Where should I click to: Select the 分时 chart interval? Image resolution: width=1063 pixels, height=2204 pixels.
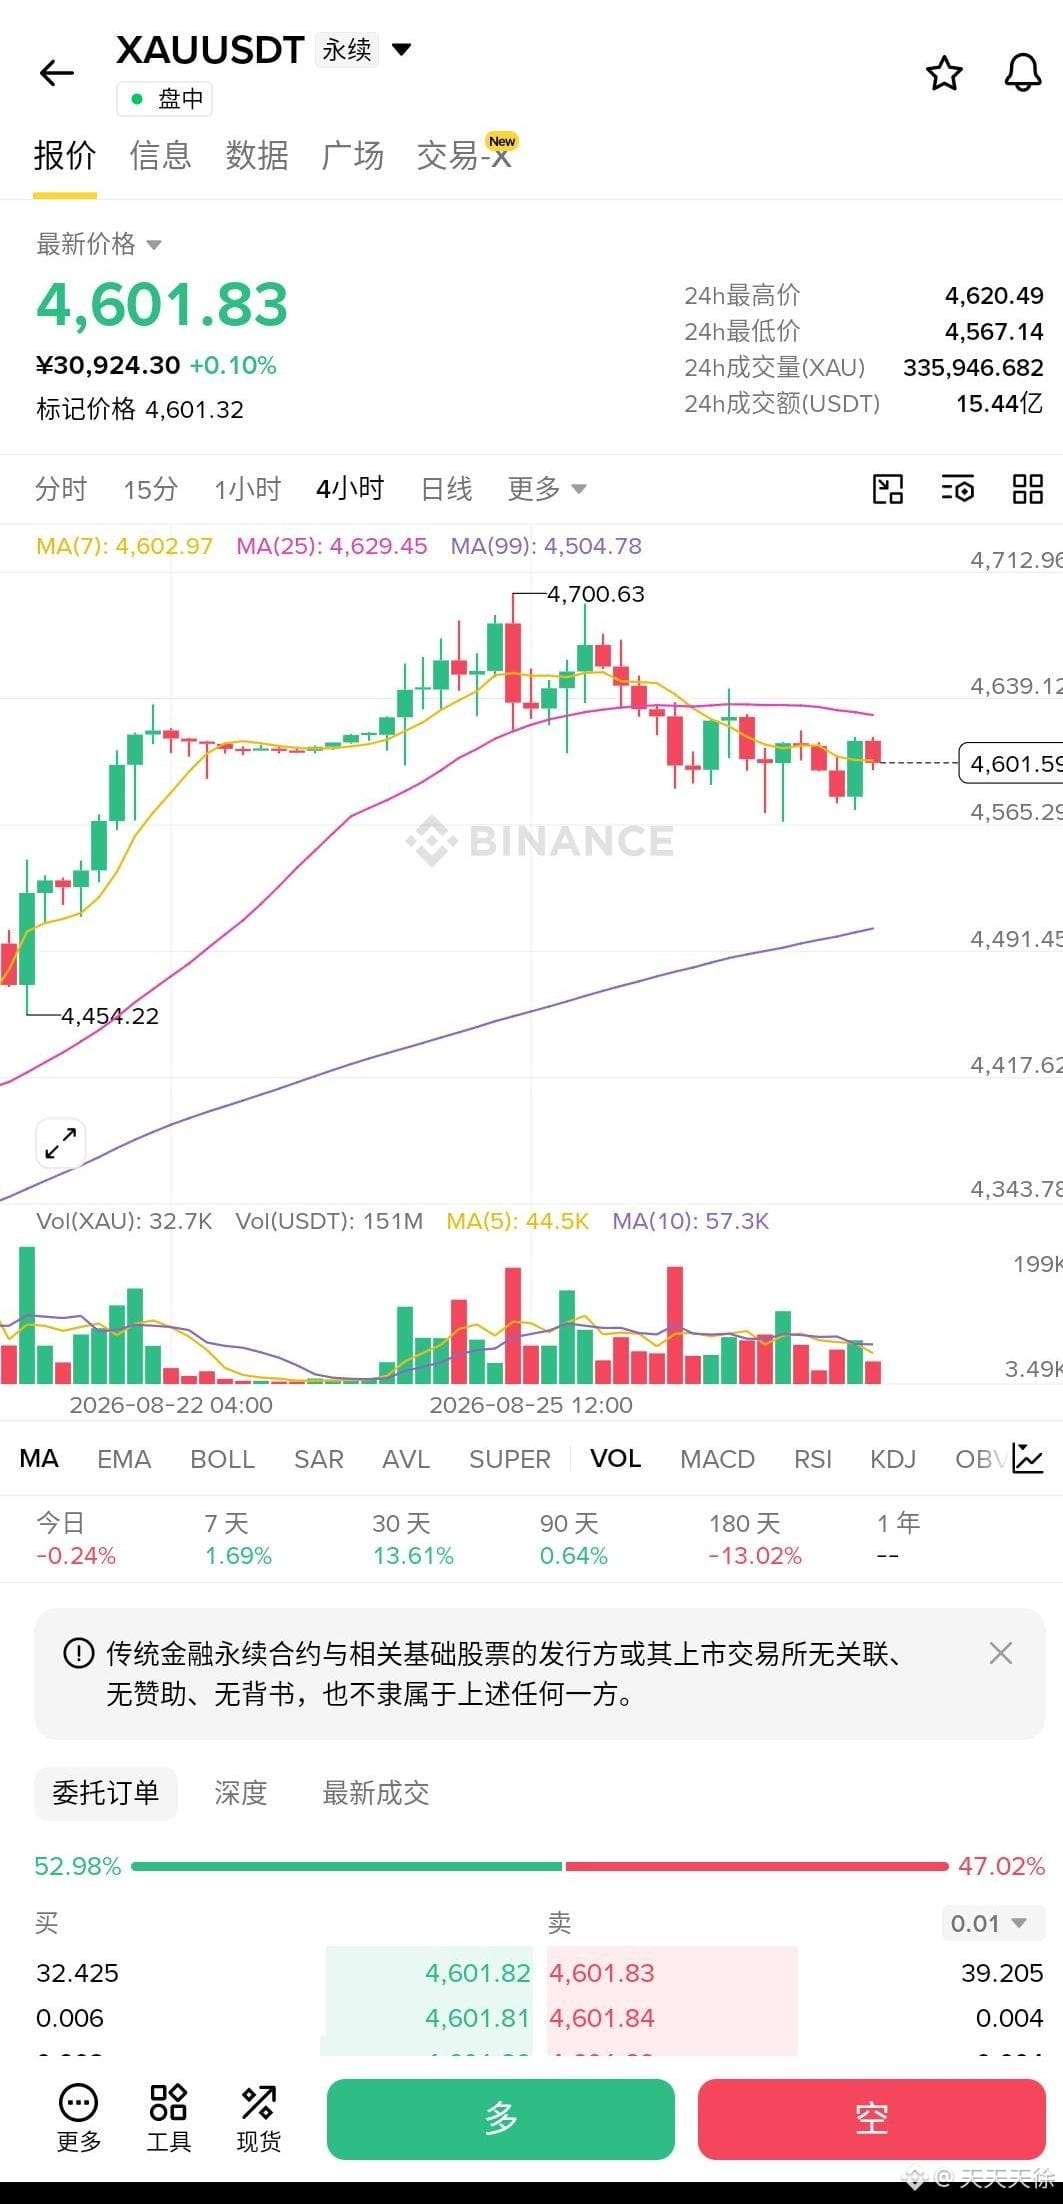click(61, 489)
